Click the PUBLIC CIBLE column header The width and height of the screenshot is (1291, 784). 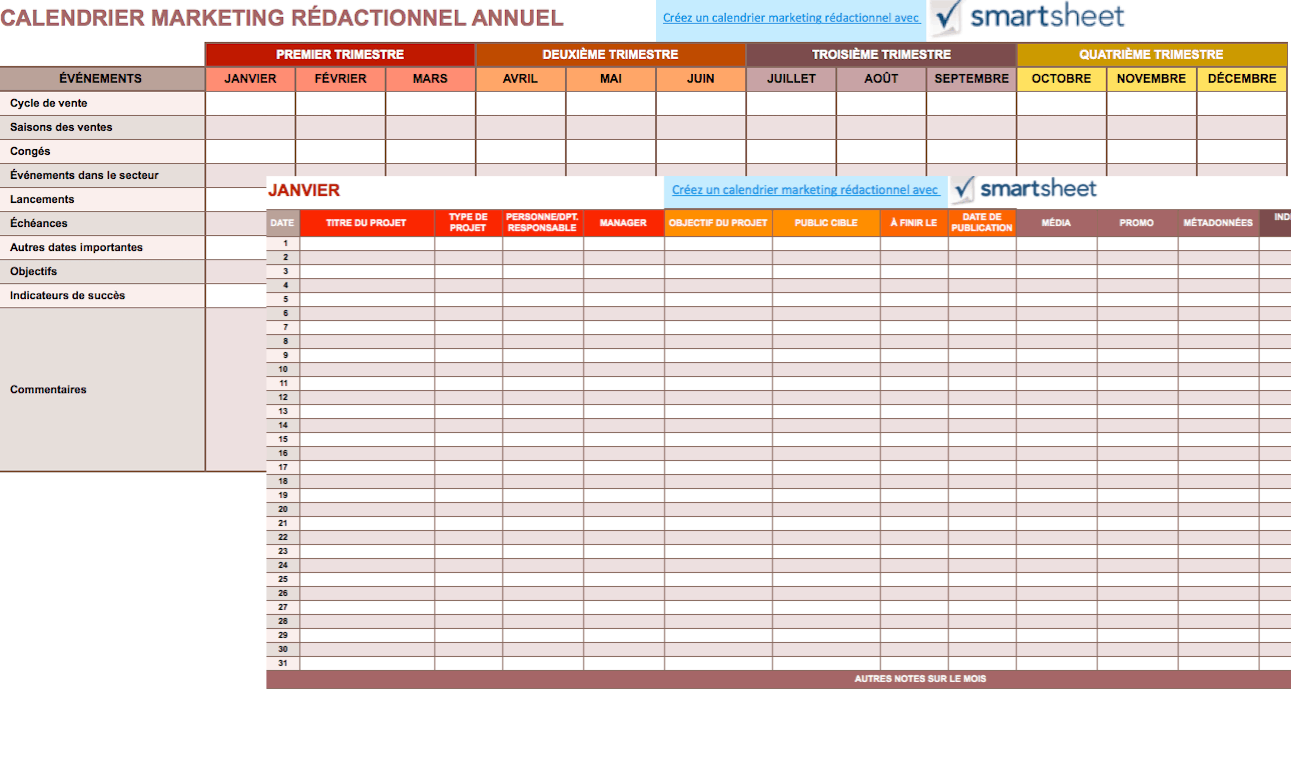point(826,223)
